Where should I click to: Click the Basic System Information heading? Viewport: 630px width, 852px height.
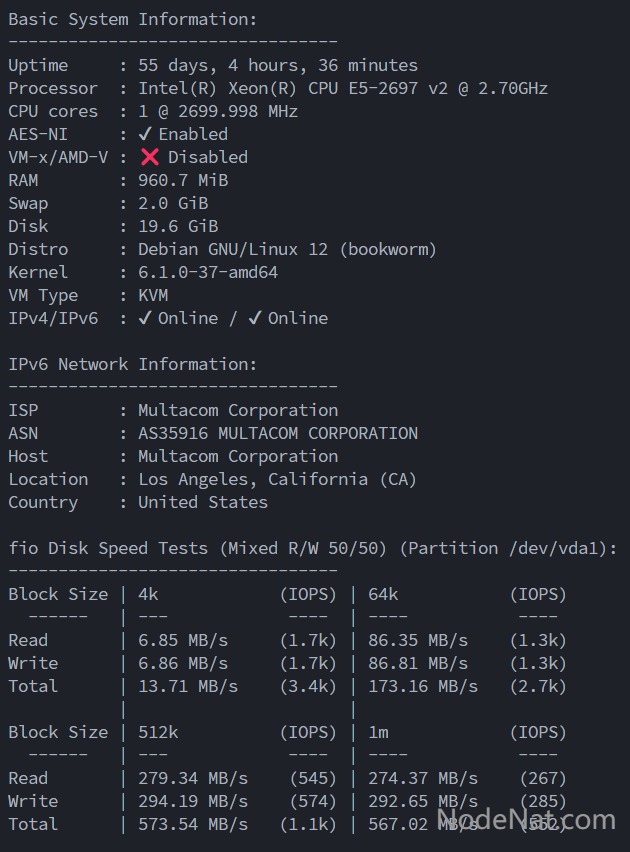point(132,19)
